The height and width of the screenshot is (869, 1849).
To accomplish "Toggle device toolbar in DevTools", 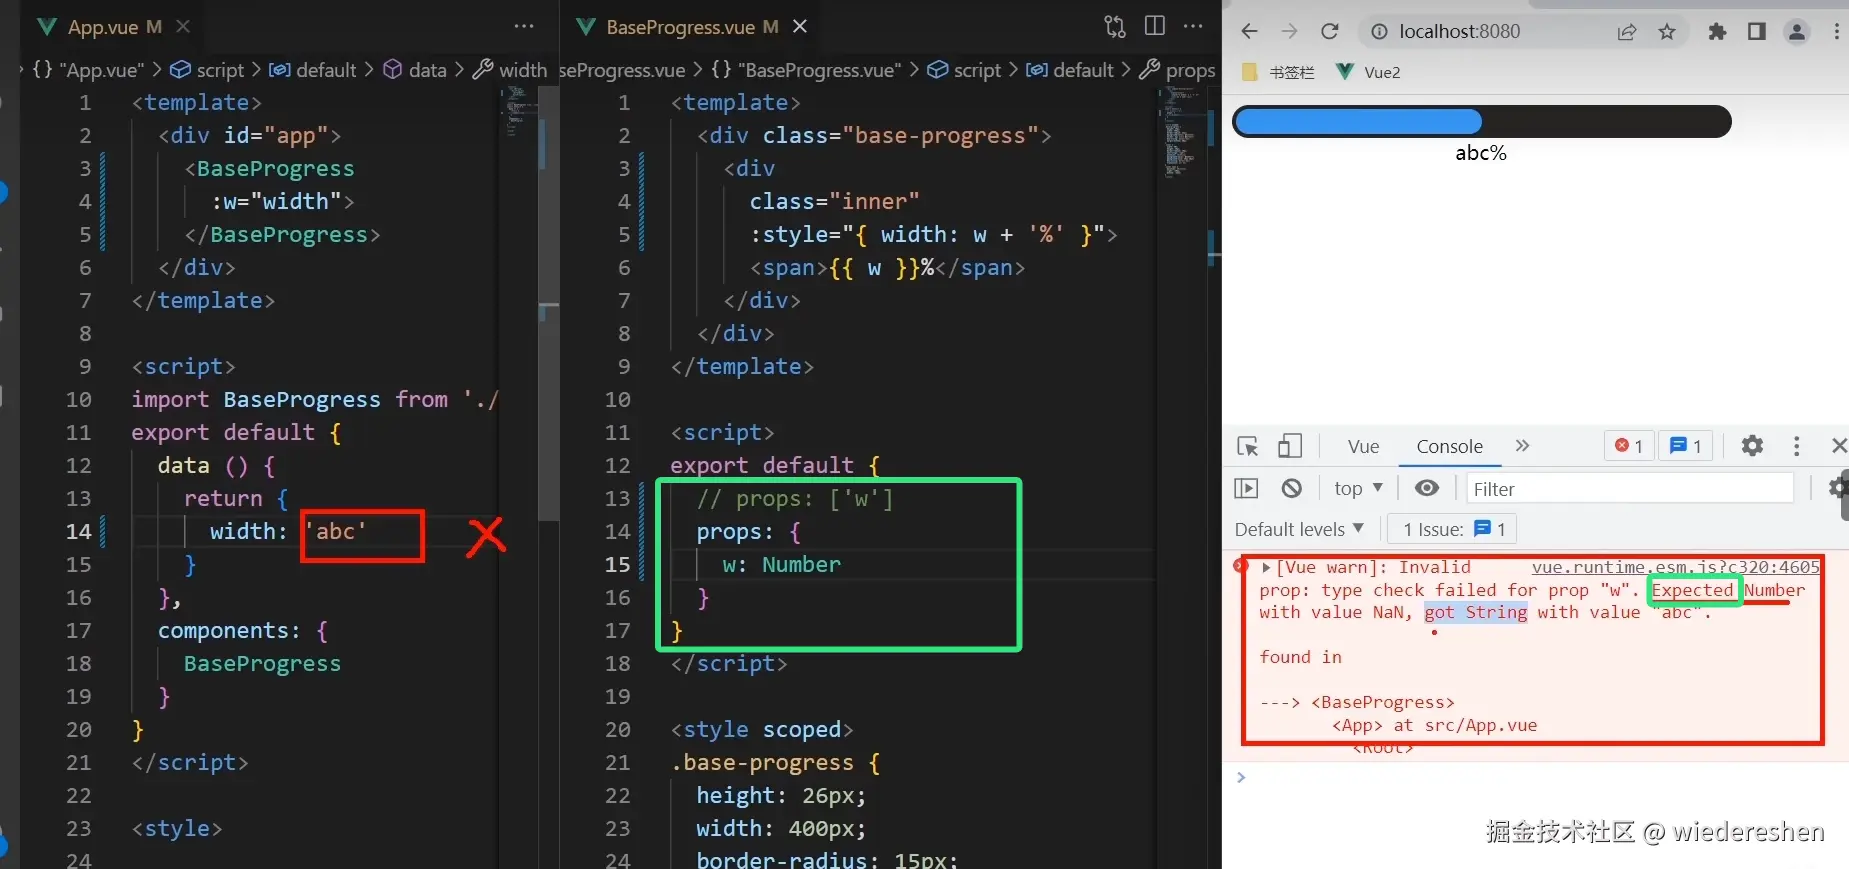I will [x=1290, y=446].
